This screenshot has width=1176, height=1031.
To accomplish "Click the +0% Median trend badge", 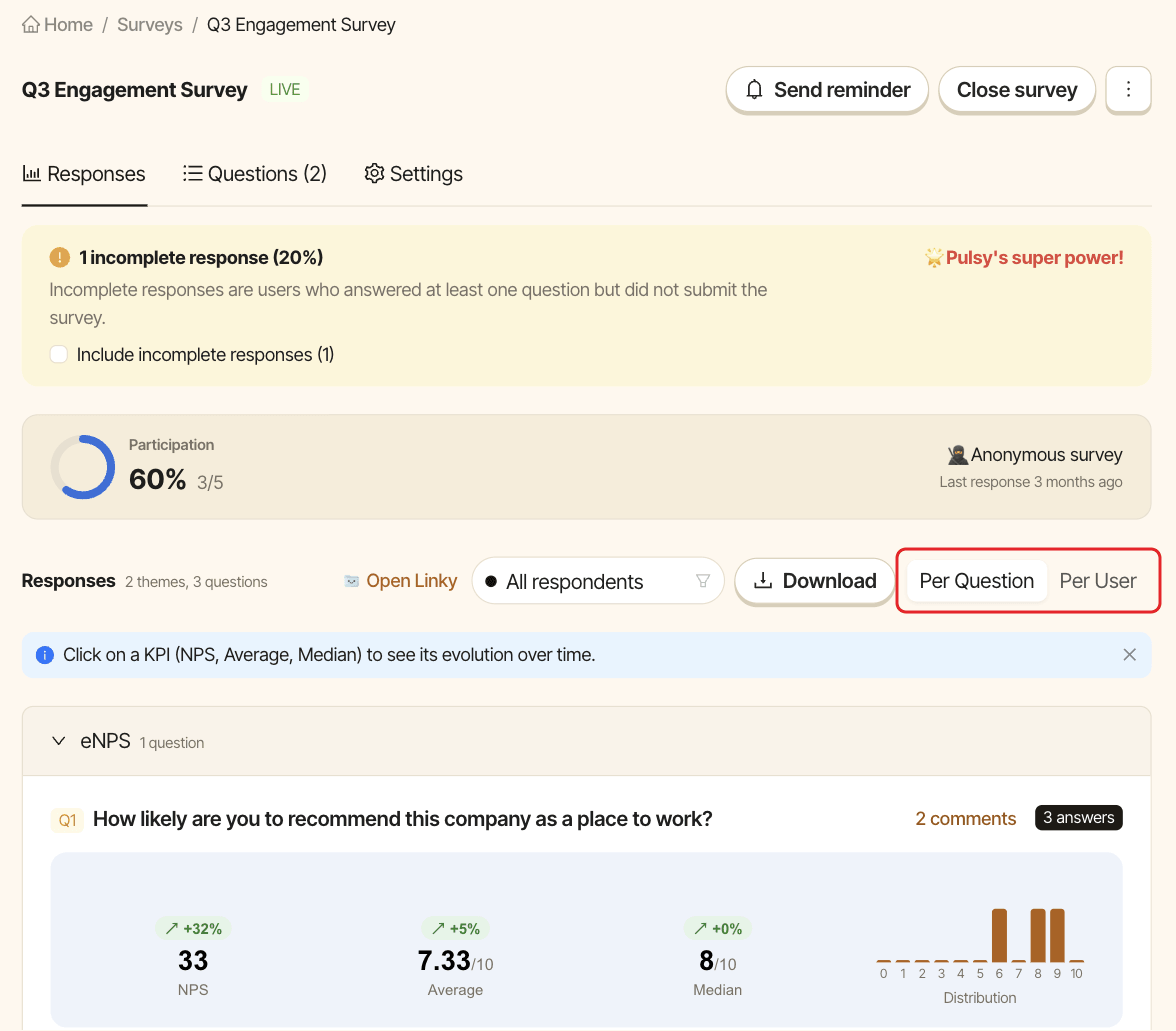I will point(718,929).
